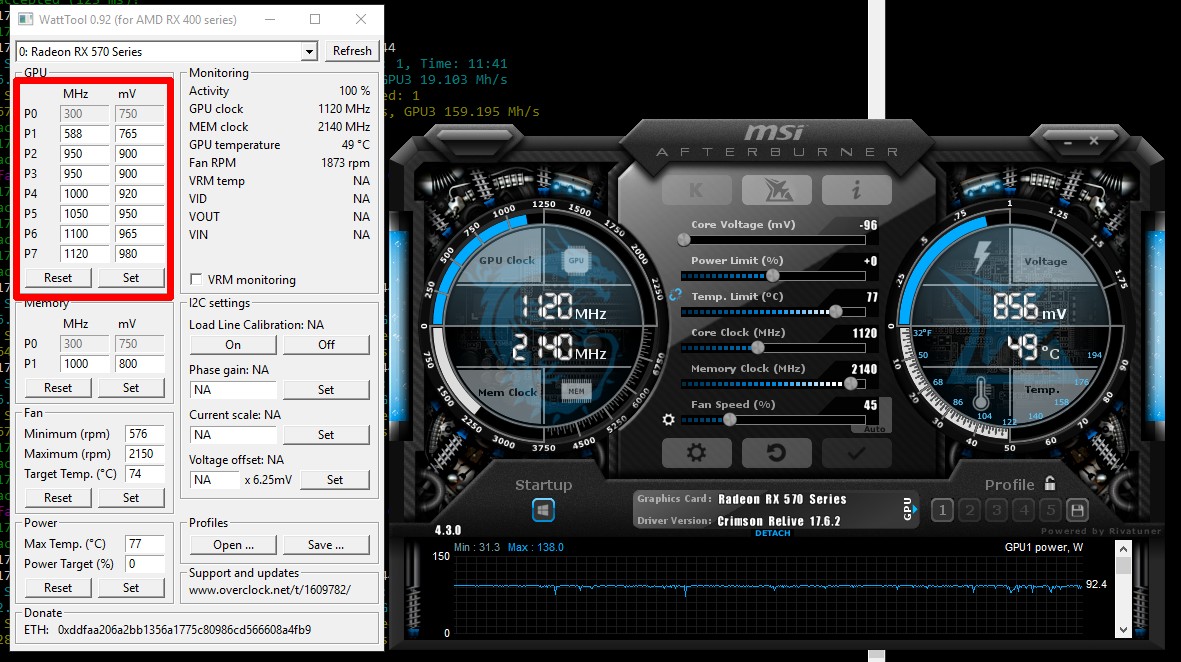
Task: Click the link icon beside Temp. Limit
Action: coord(675,295)
